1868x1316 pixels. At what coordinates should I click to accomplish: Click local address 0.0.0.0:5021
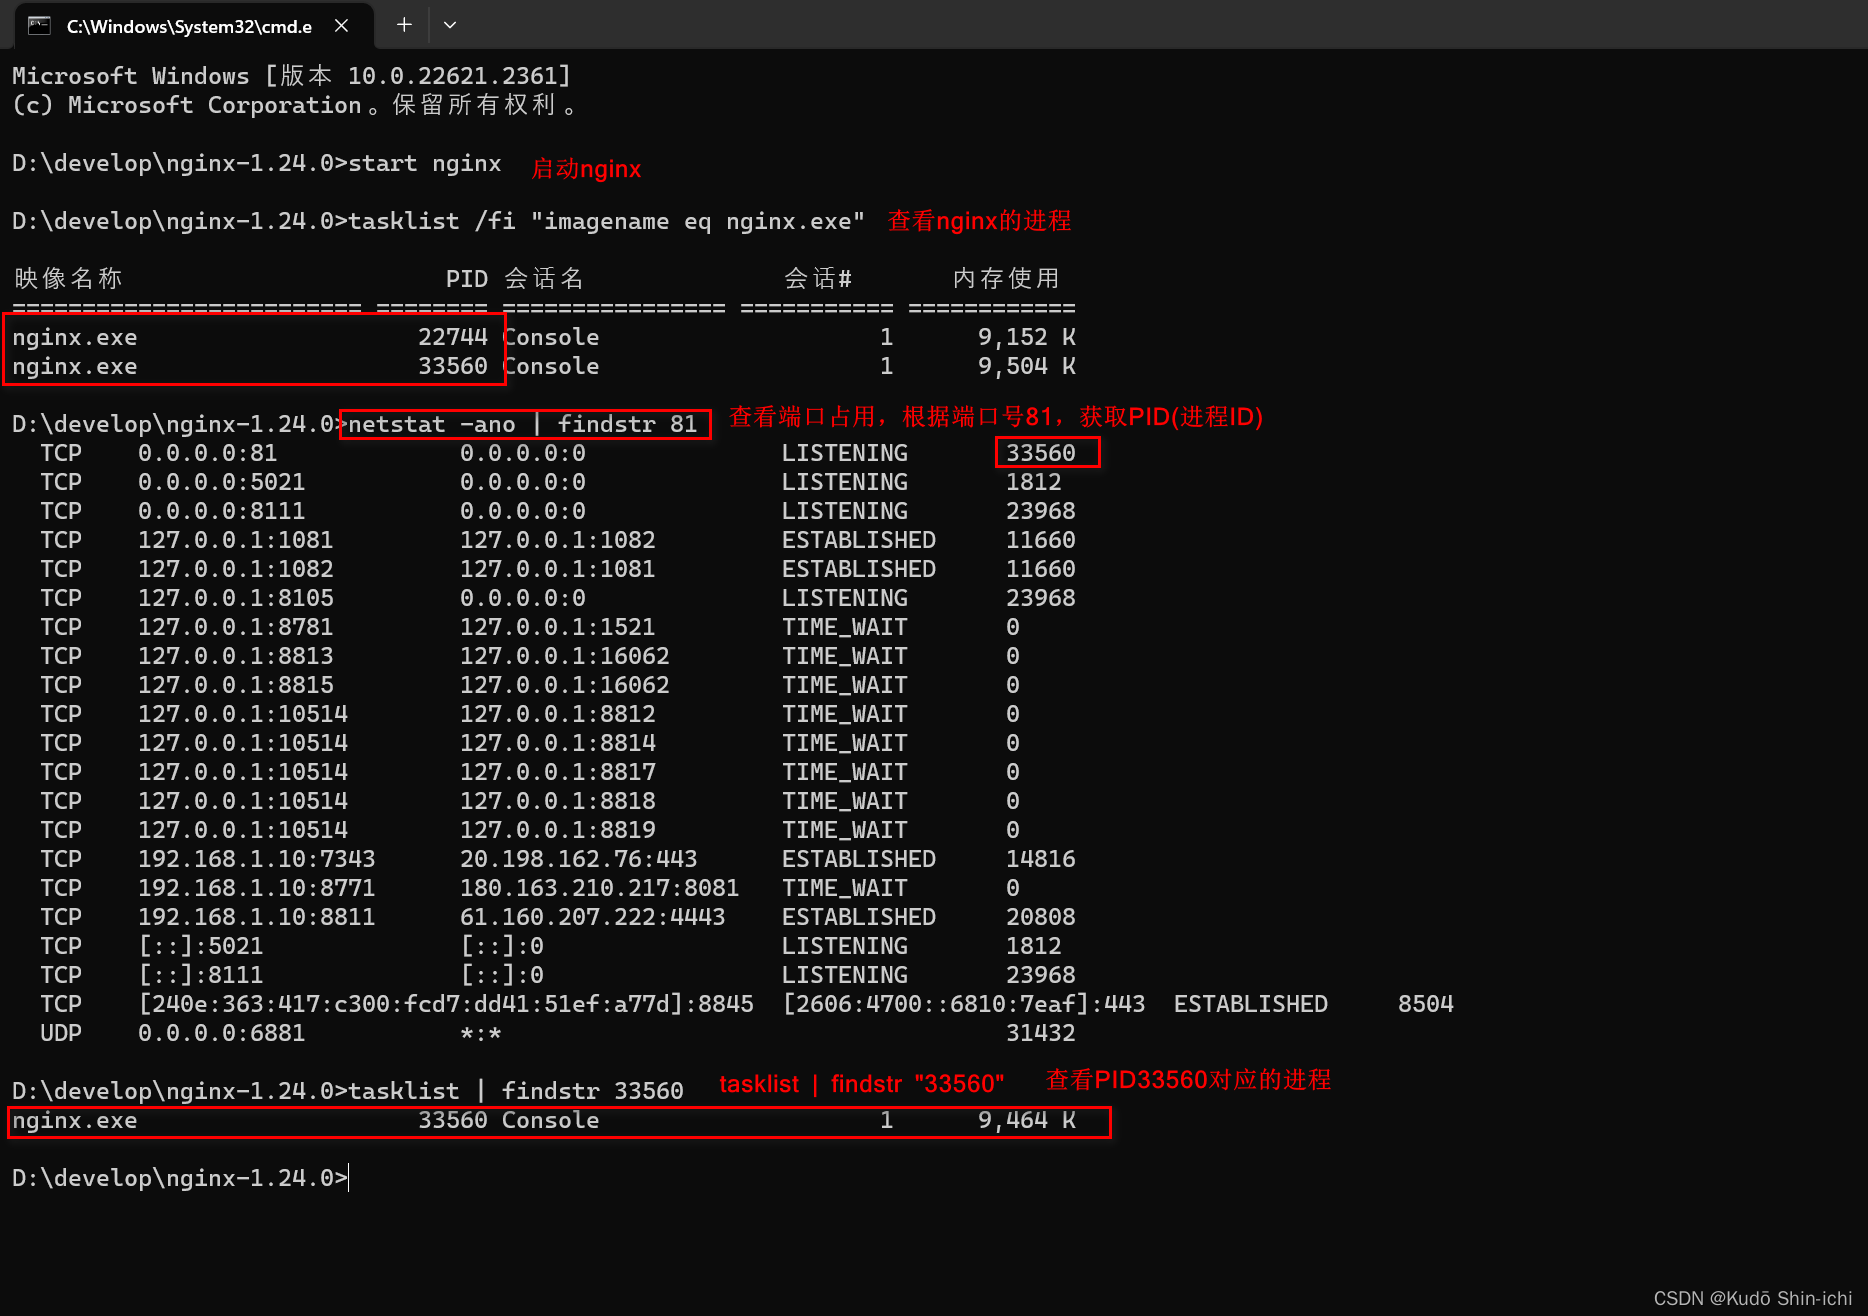(x=221, y=482)
